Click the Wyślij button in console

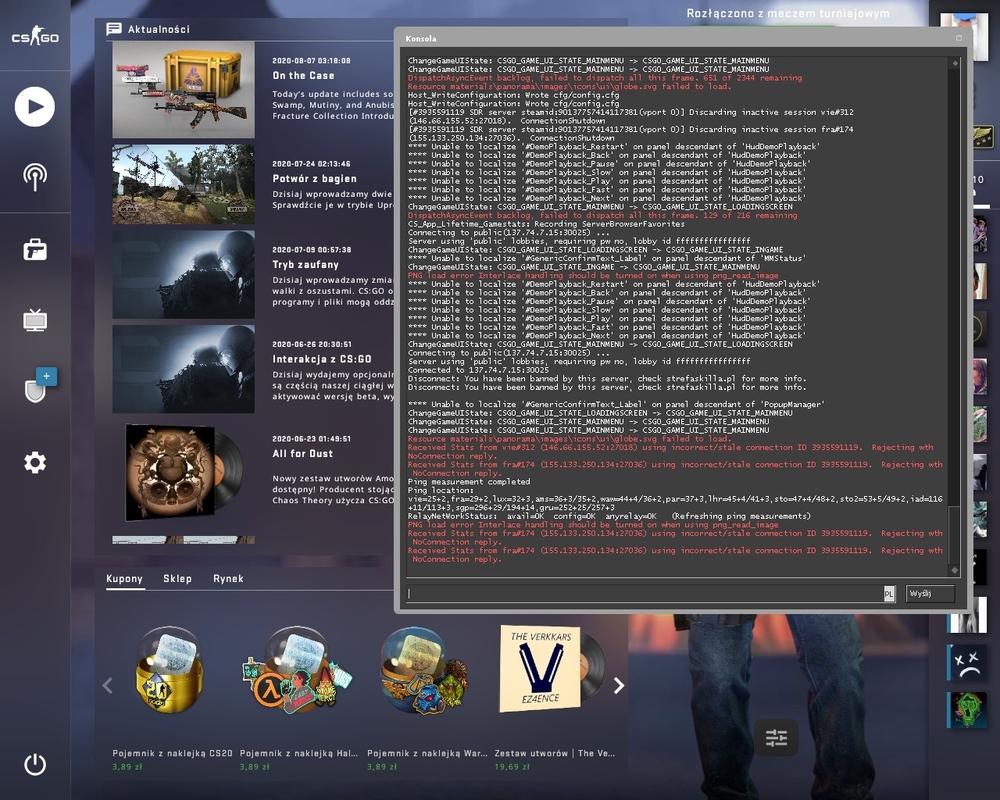pos(930,594)
